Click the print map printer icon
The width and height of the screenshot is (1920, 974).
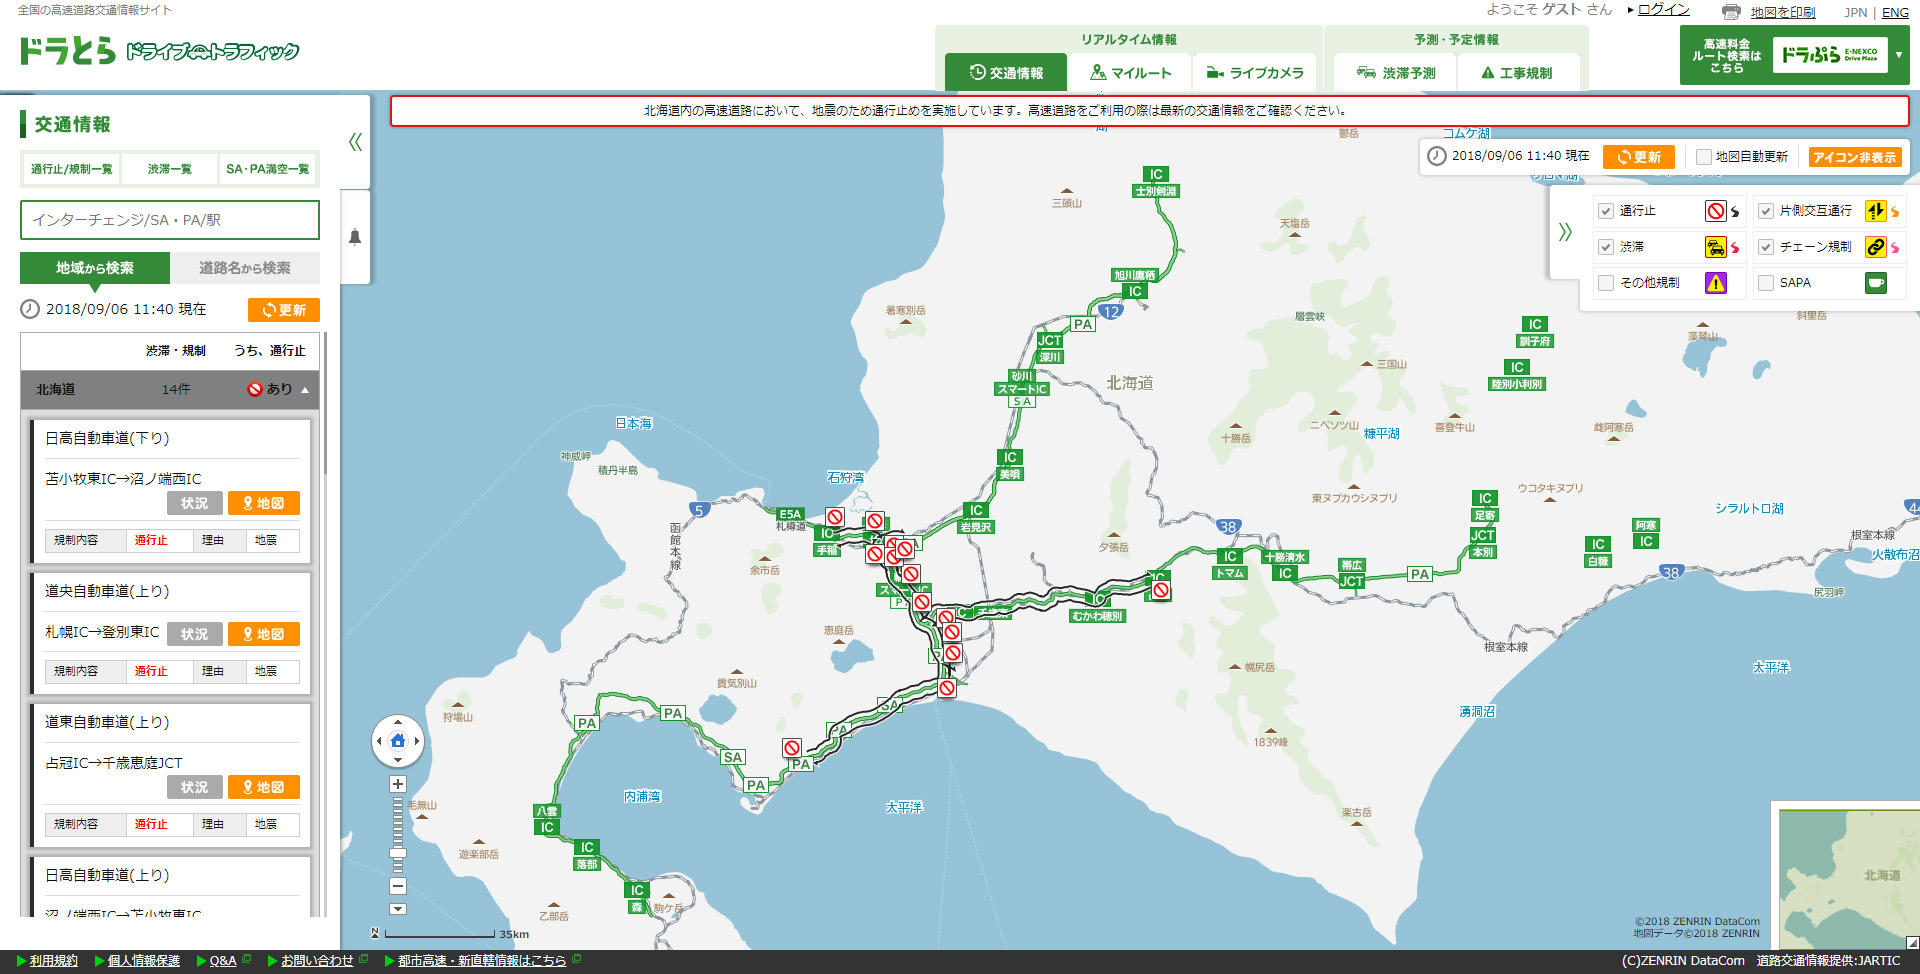point(1731,12)
